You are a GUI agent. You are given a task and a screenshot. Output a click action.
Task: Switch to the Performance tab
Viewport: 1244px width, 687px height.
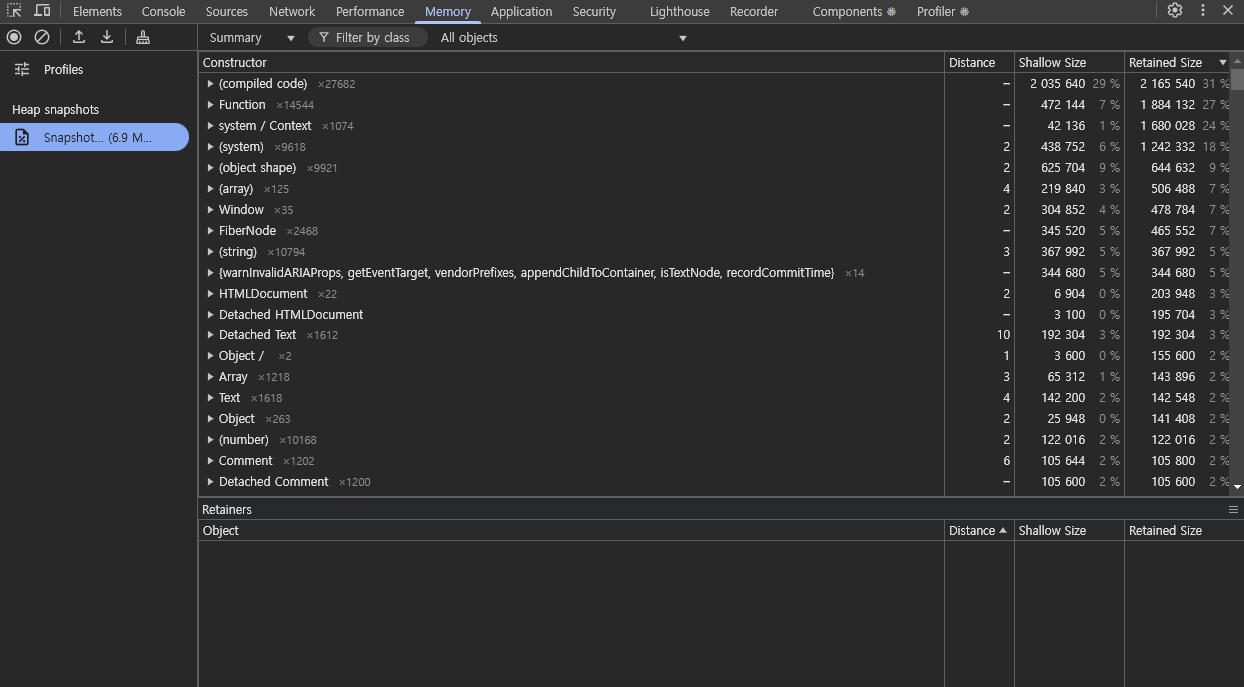[x=370, y=11]
